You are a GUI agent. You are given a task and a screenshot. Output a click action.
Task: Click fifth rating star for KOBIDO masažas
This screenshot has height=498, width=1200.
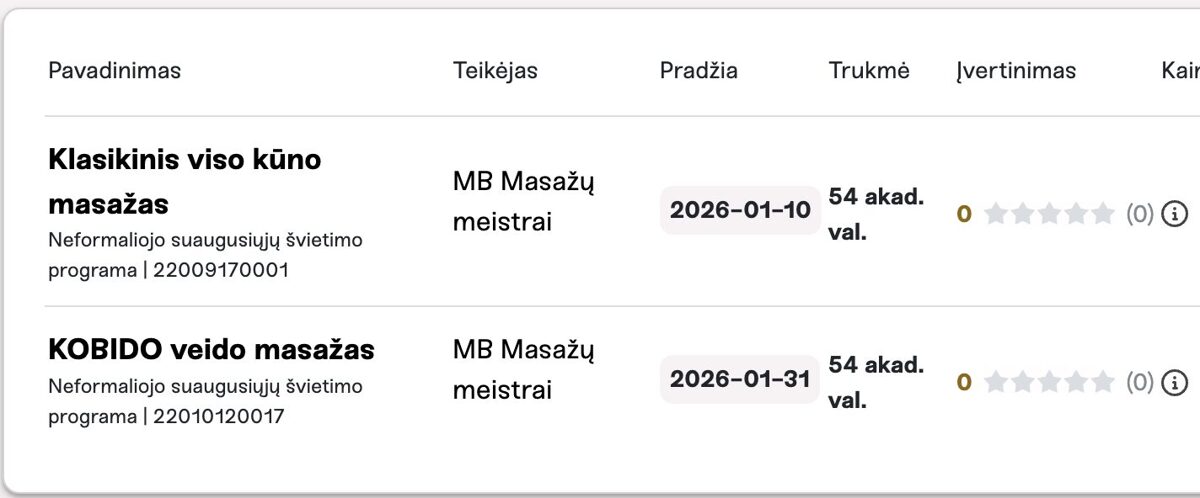tap(1103, 381)
